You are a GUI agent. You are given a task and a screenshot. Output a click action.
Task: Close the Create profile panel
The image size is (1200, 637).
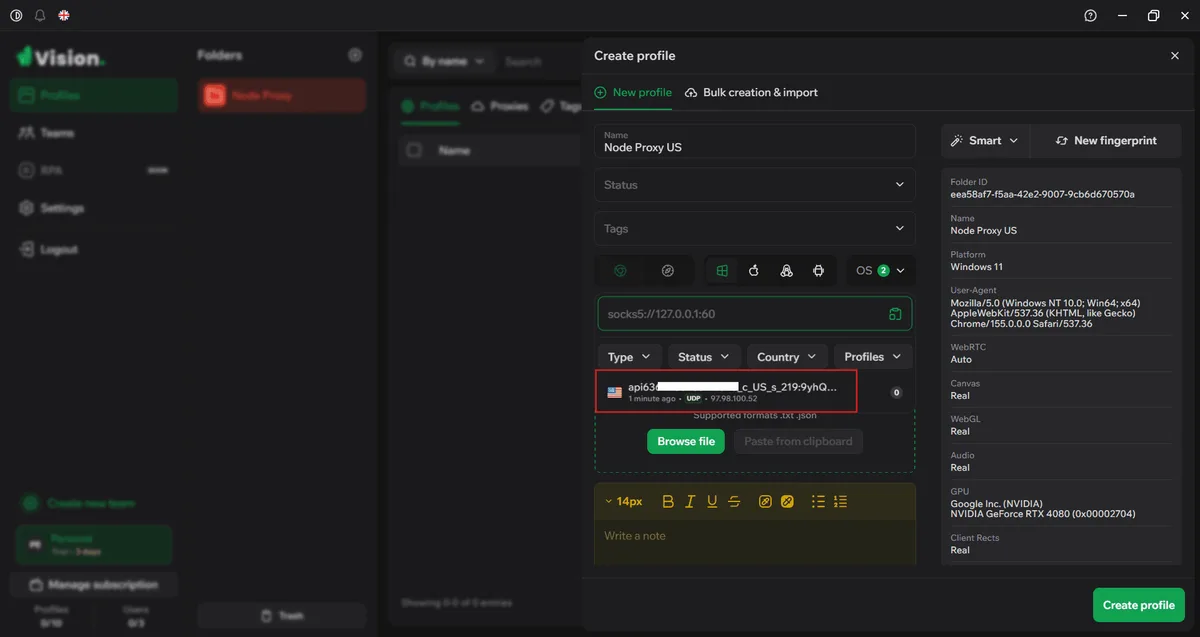[1175, 56]
